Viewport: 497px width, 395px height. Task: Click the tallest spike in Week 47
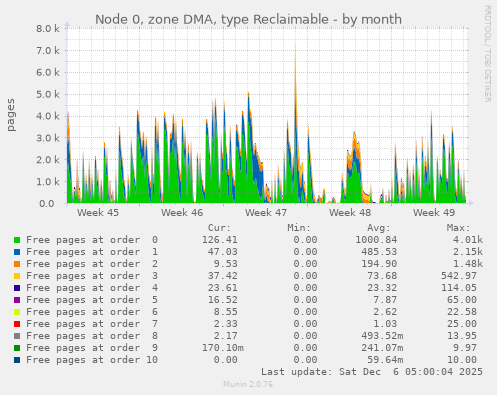click(295, 123)
